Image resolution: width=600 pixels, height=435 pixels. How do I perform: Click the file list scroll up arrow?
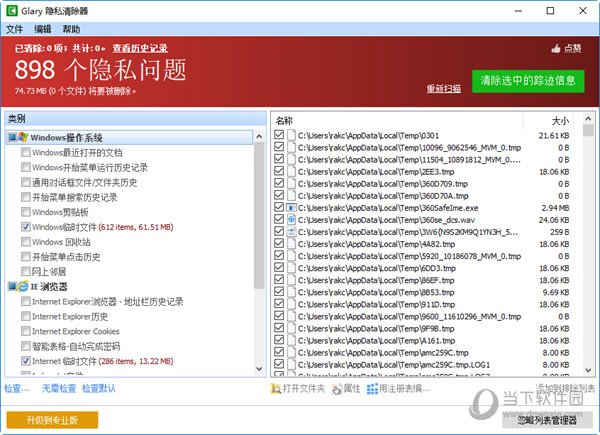click(x=589, y=119)
